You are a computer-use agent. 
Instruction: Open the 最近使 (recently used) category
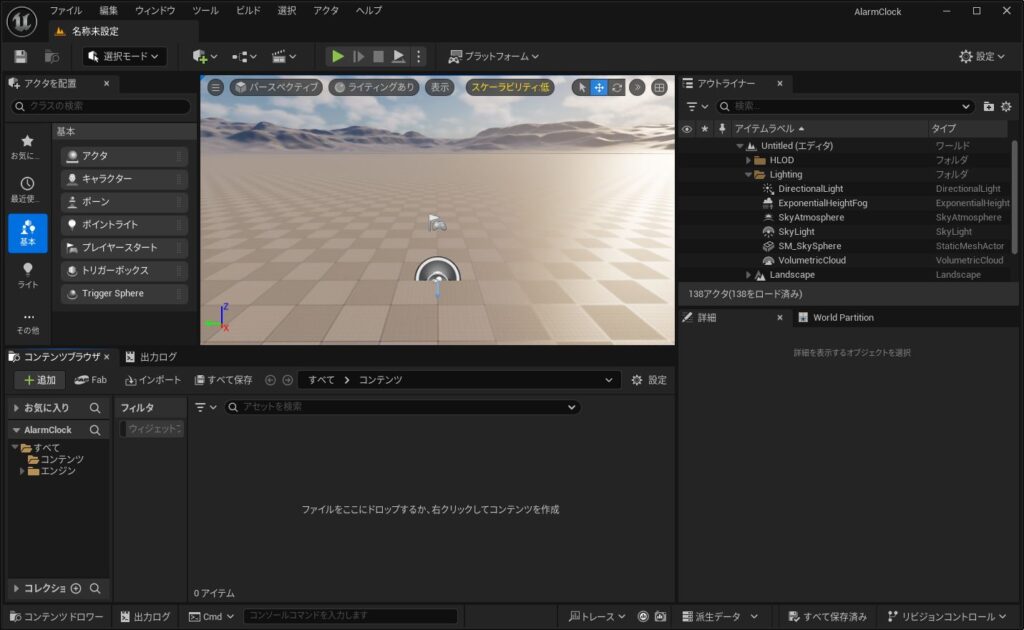27,189
